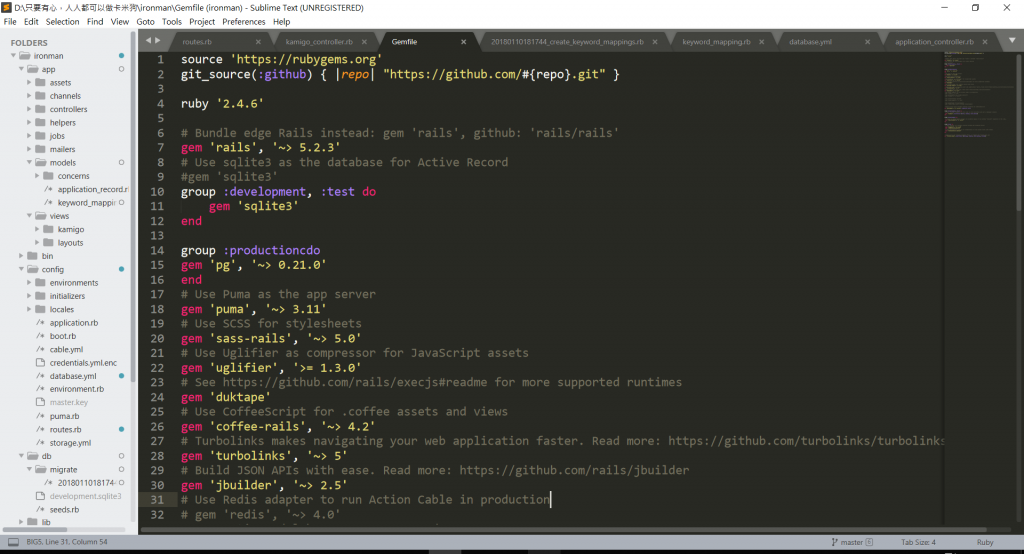
Task: Open application_record.rb in the sidebar
Action: tap(92, 189)
